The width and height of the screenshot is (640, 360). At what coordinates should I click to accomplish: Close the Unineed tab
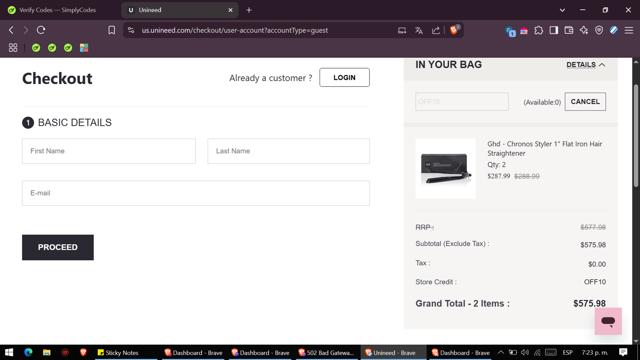tap(230, 10)
